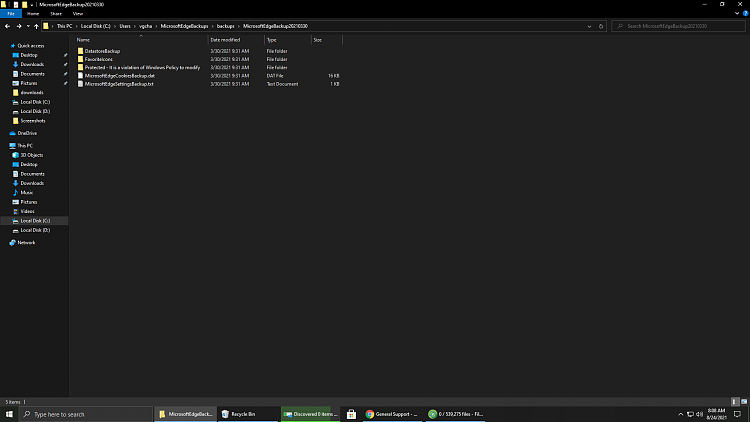
Task: Select Local Disk (D:) under This PC
Action: pyautogui.click(x=35, y=230)
